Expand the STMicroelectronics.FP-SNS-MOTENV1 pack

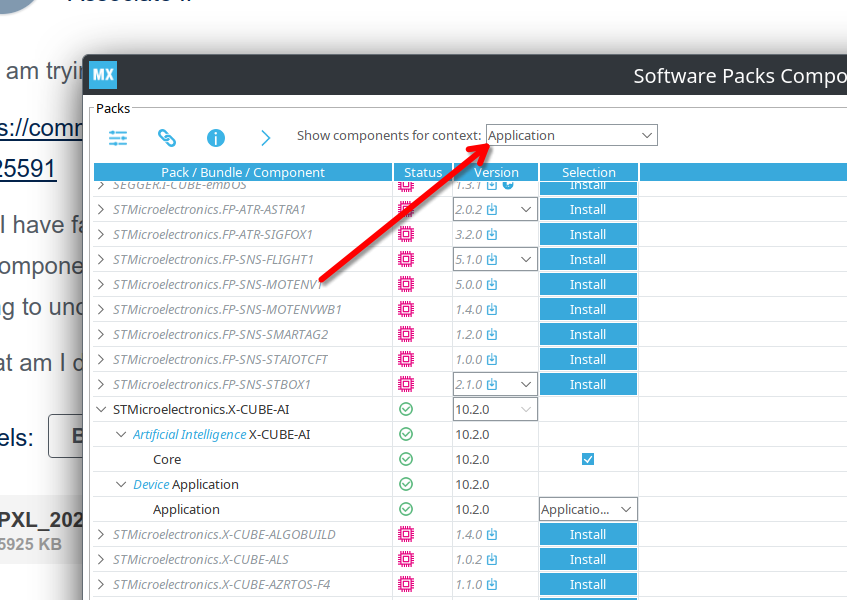pos(101,284)
